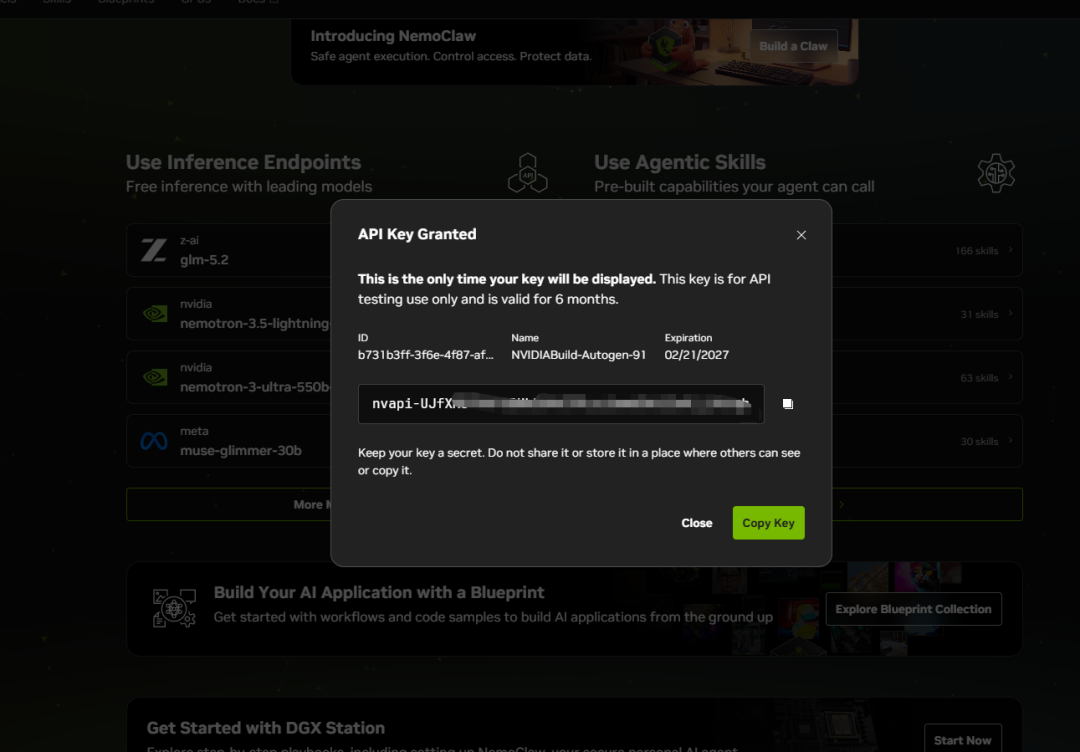Click the API Key Granted dialog title
This screenshot has height=752, width=1080.
coord(417,234)
